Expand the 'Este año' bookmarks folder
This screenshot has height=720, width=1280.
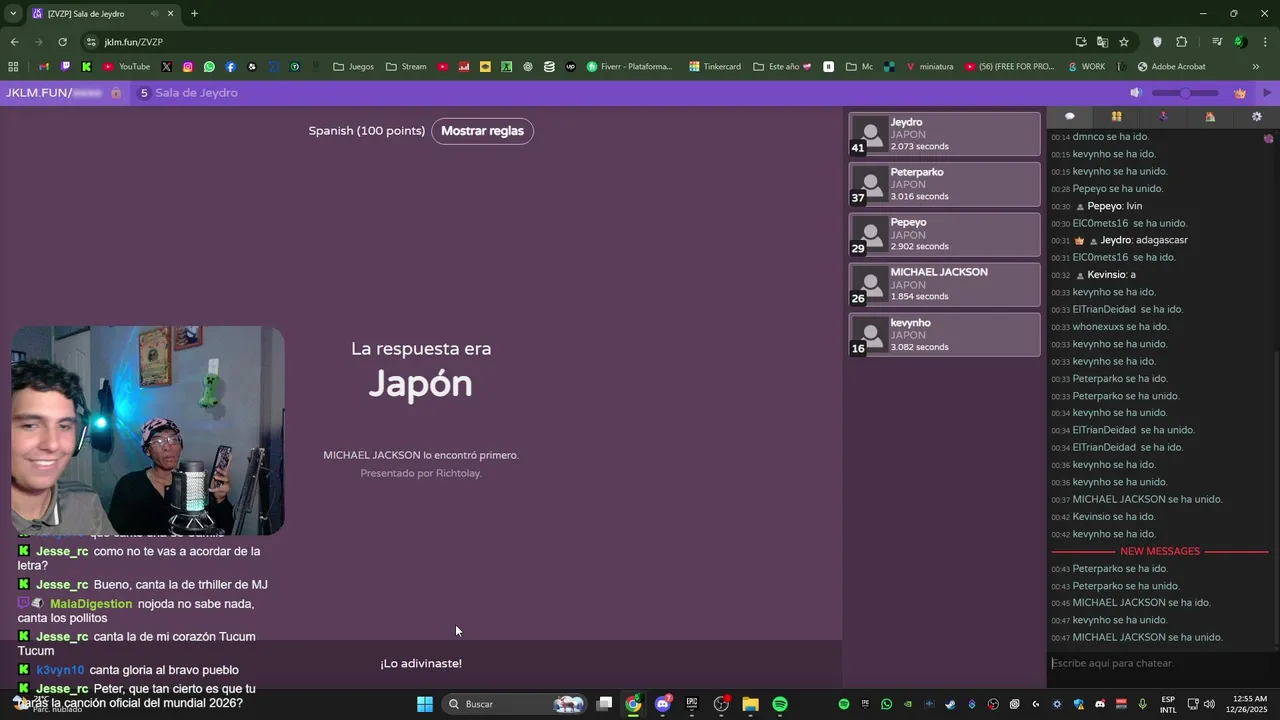pyautogui.click(x=782, y=67)
